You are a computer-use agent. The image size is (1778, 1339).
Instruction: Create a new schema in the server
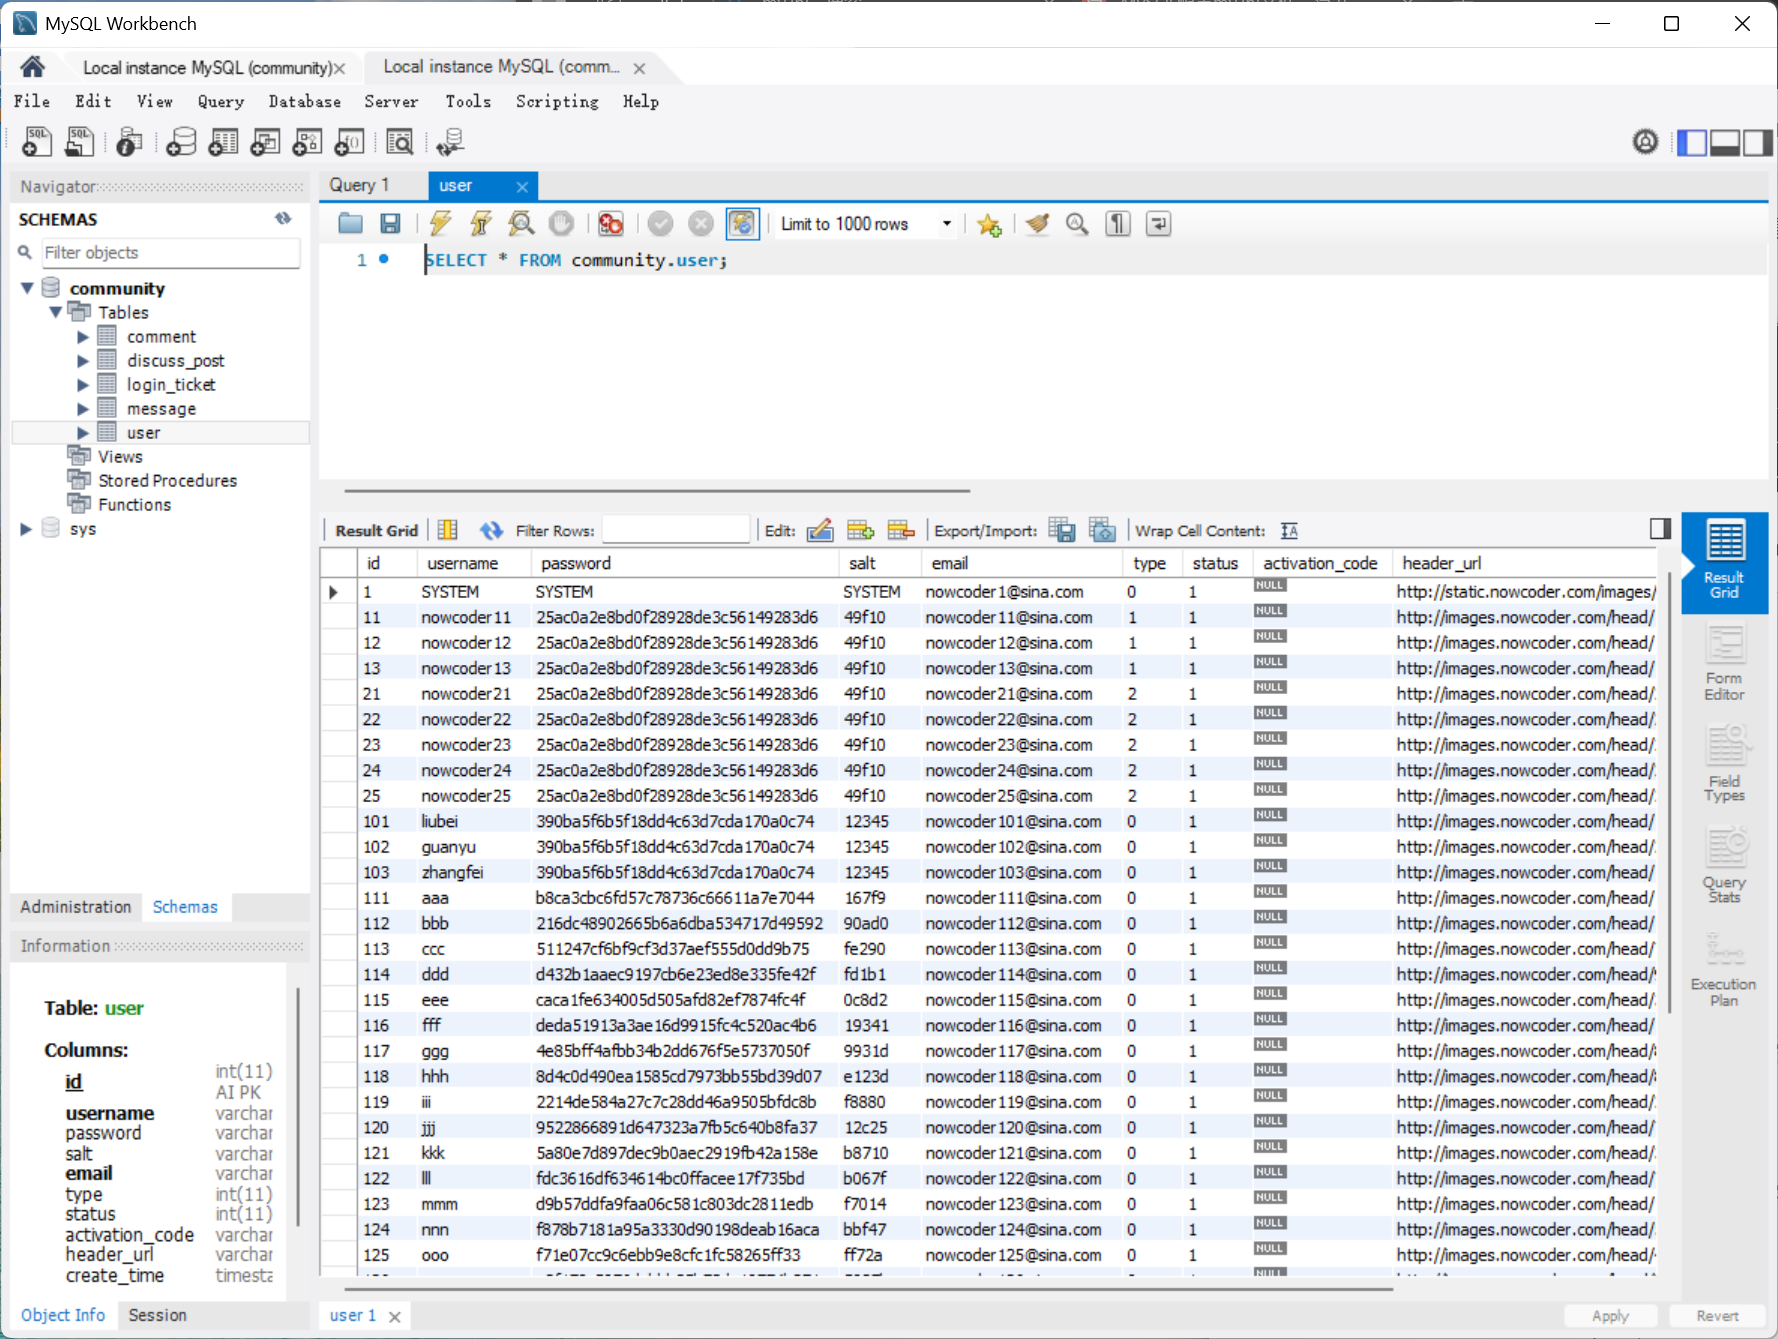181,142
